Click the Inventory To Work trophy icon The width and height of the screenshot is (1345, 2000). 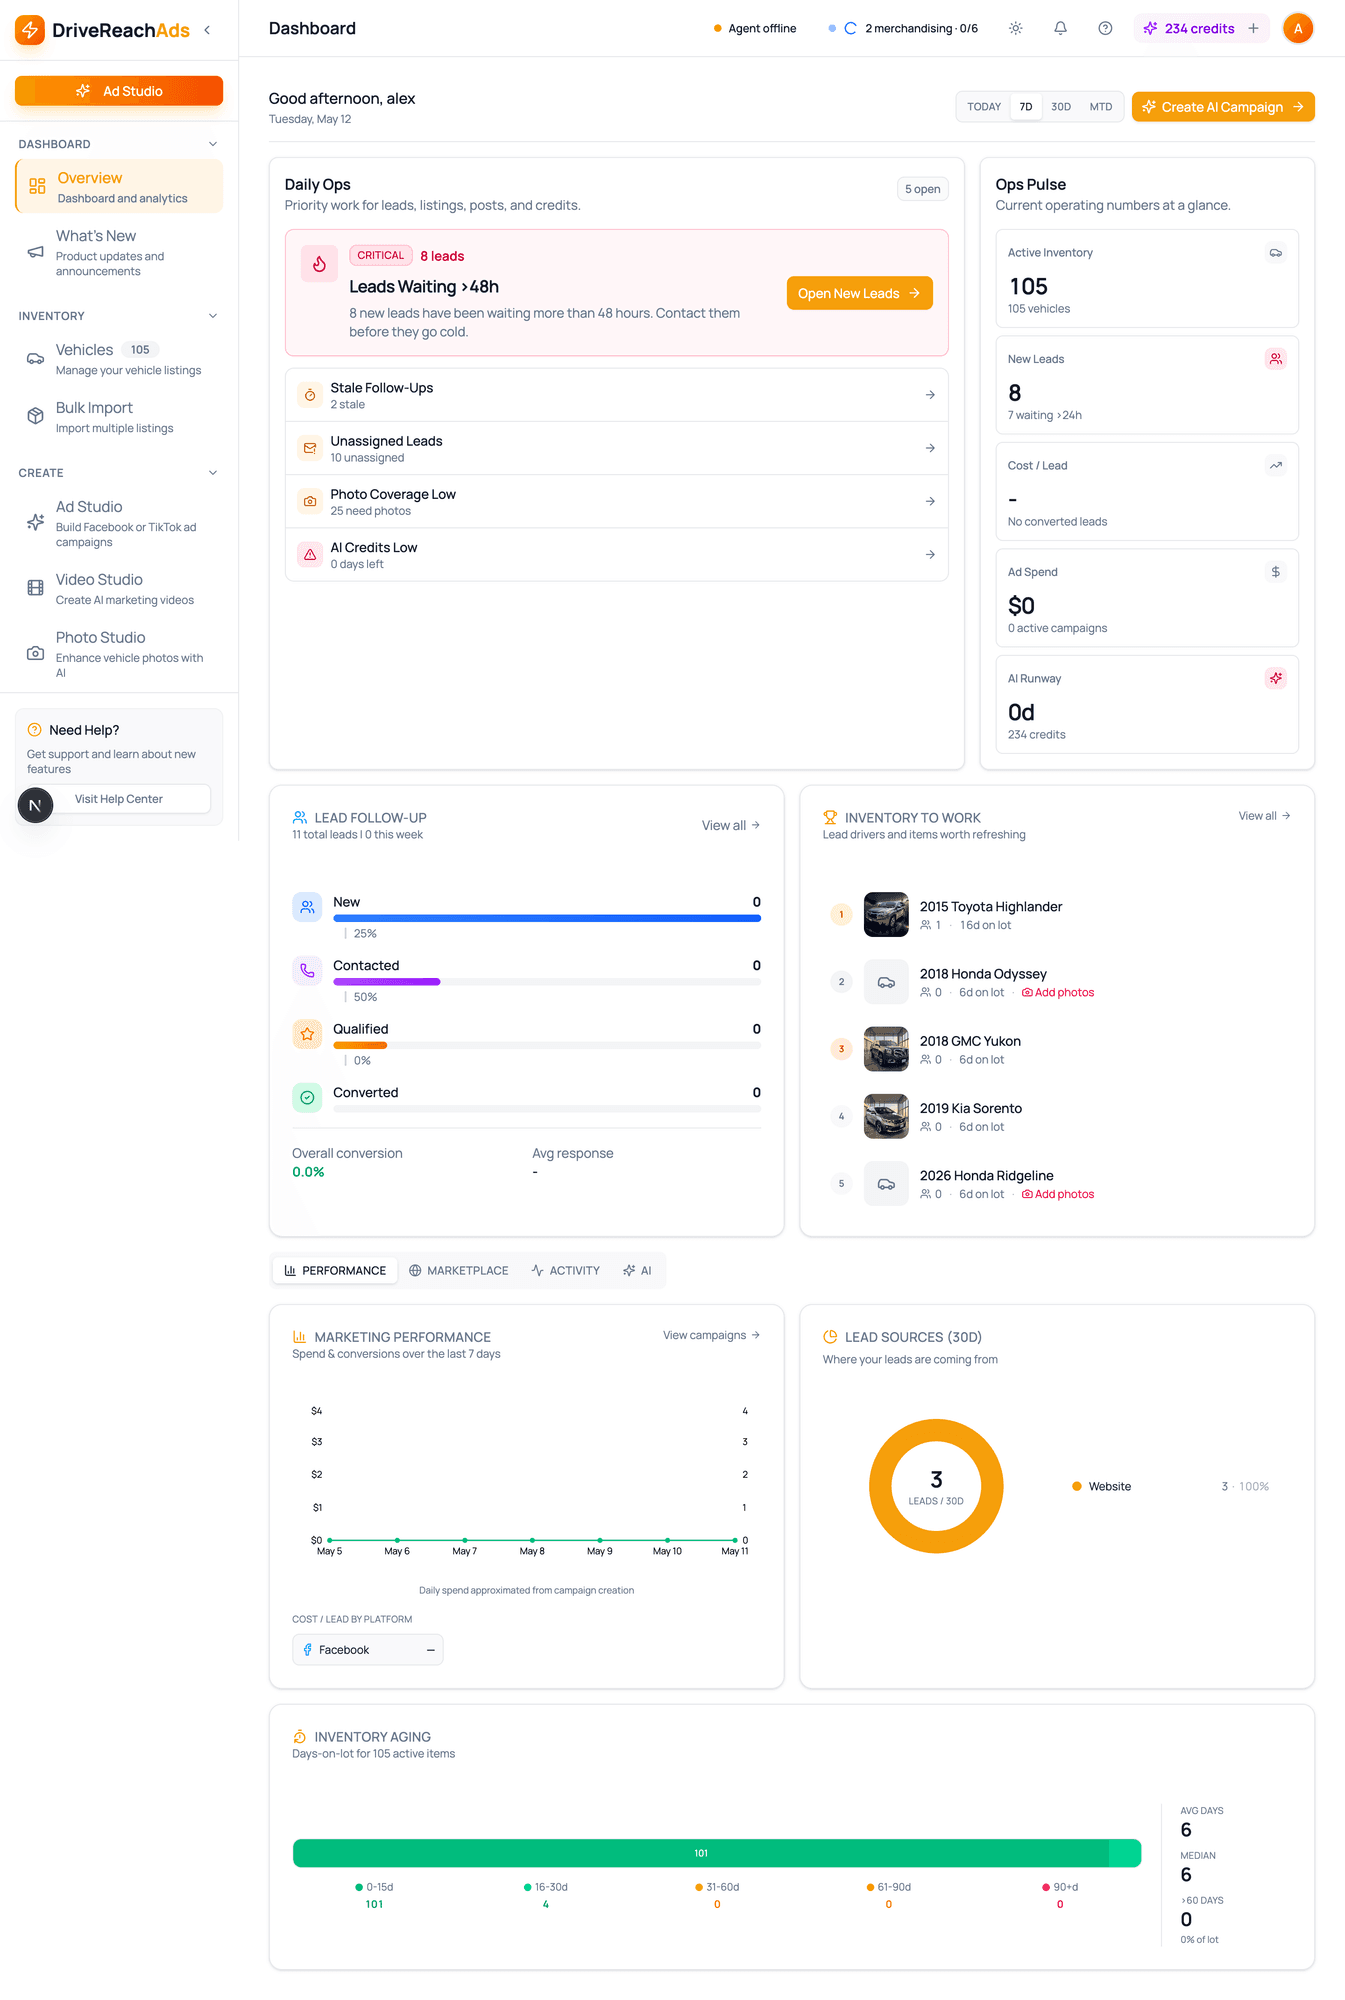[x=830, y=817]
